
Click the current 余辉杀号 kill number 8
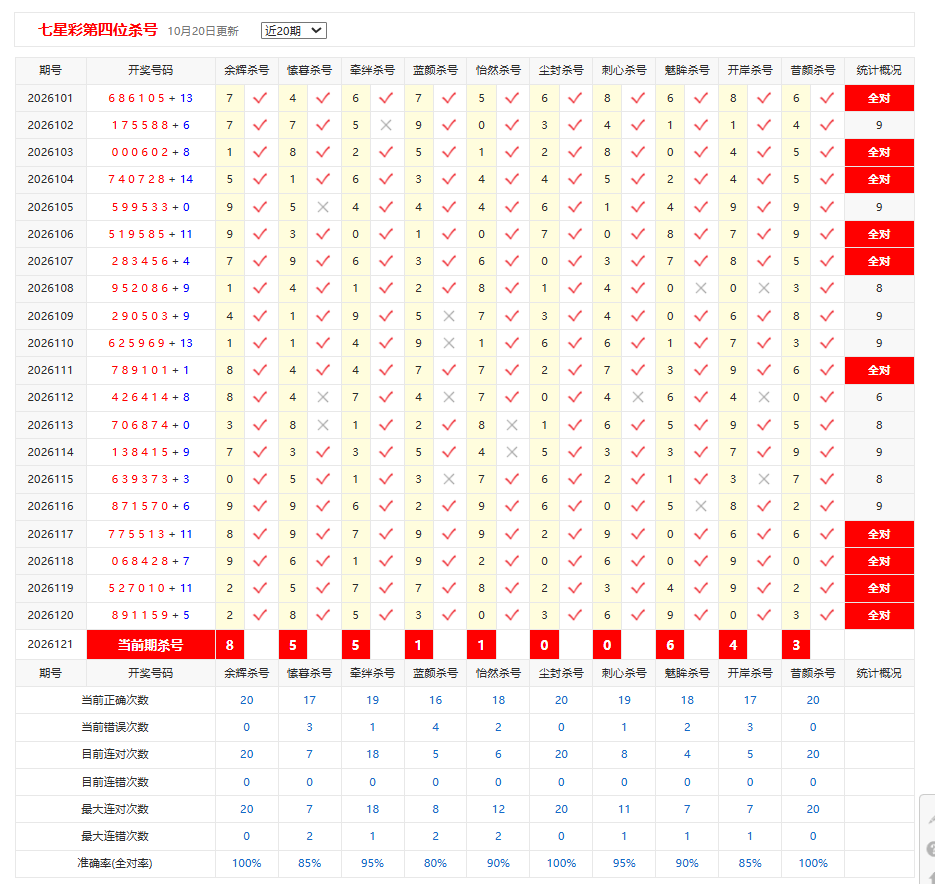(x=230, y=645)
